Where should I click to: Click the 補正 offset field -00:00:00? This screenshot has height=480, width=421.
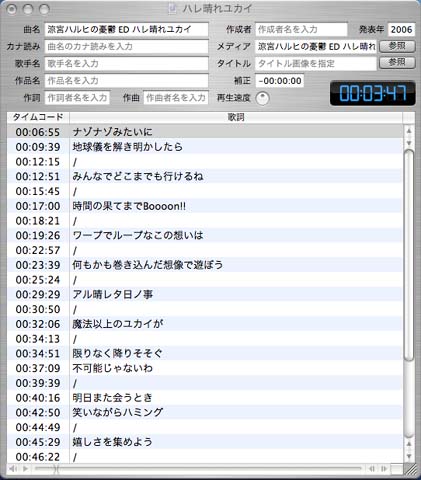click(x=280, y=81)
